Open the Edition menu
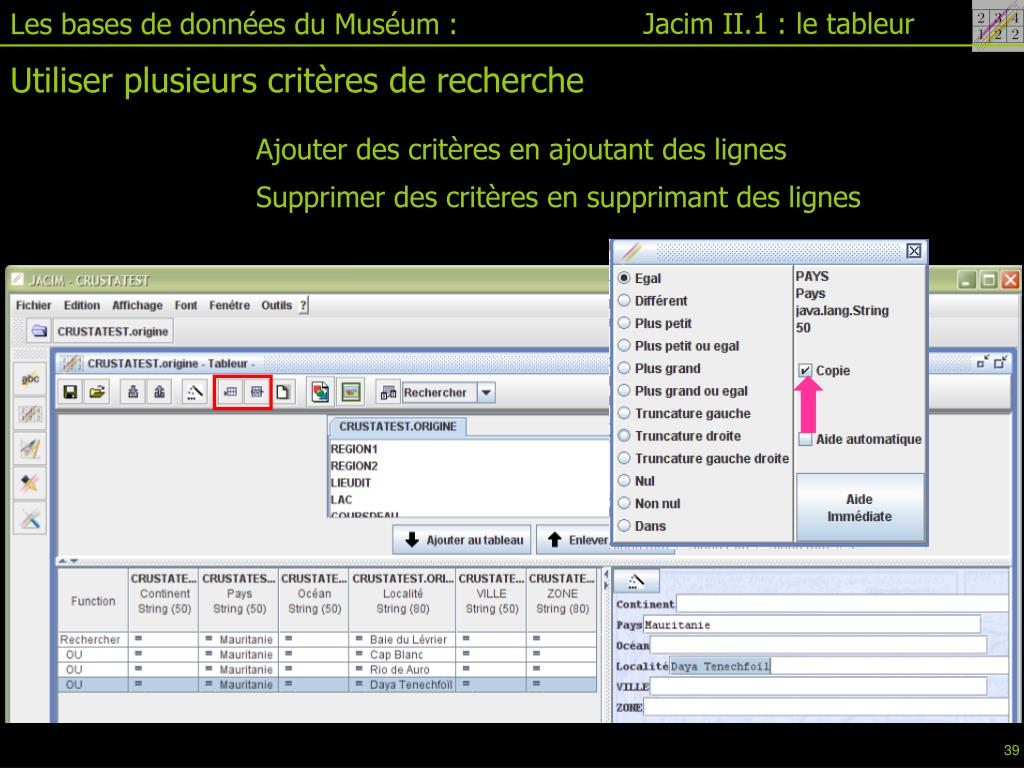This screenshot has width=1024, height=768. pyautogui.click(x=82, y=305)
